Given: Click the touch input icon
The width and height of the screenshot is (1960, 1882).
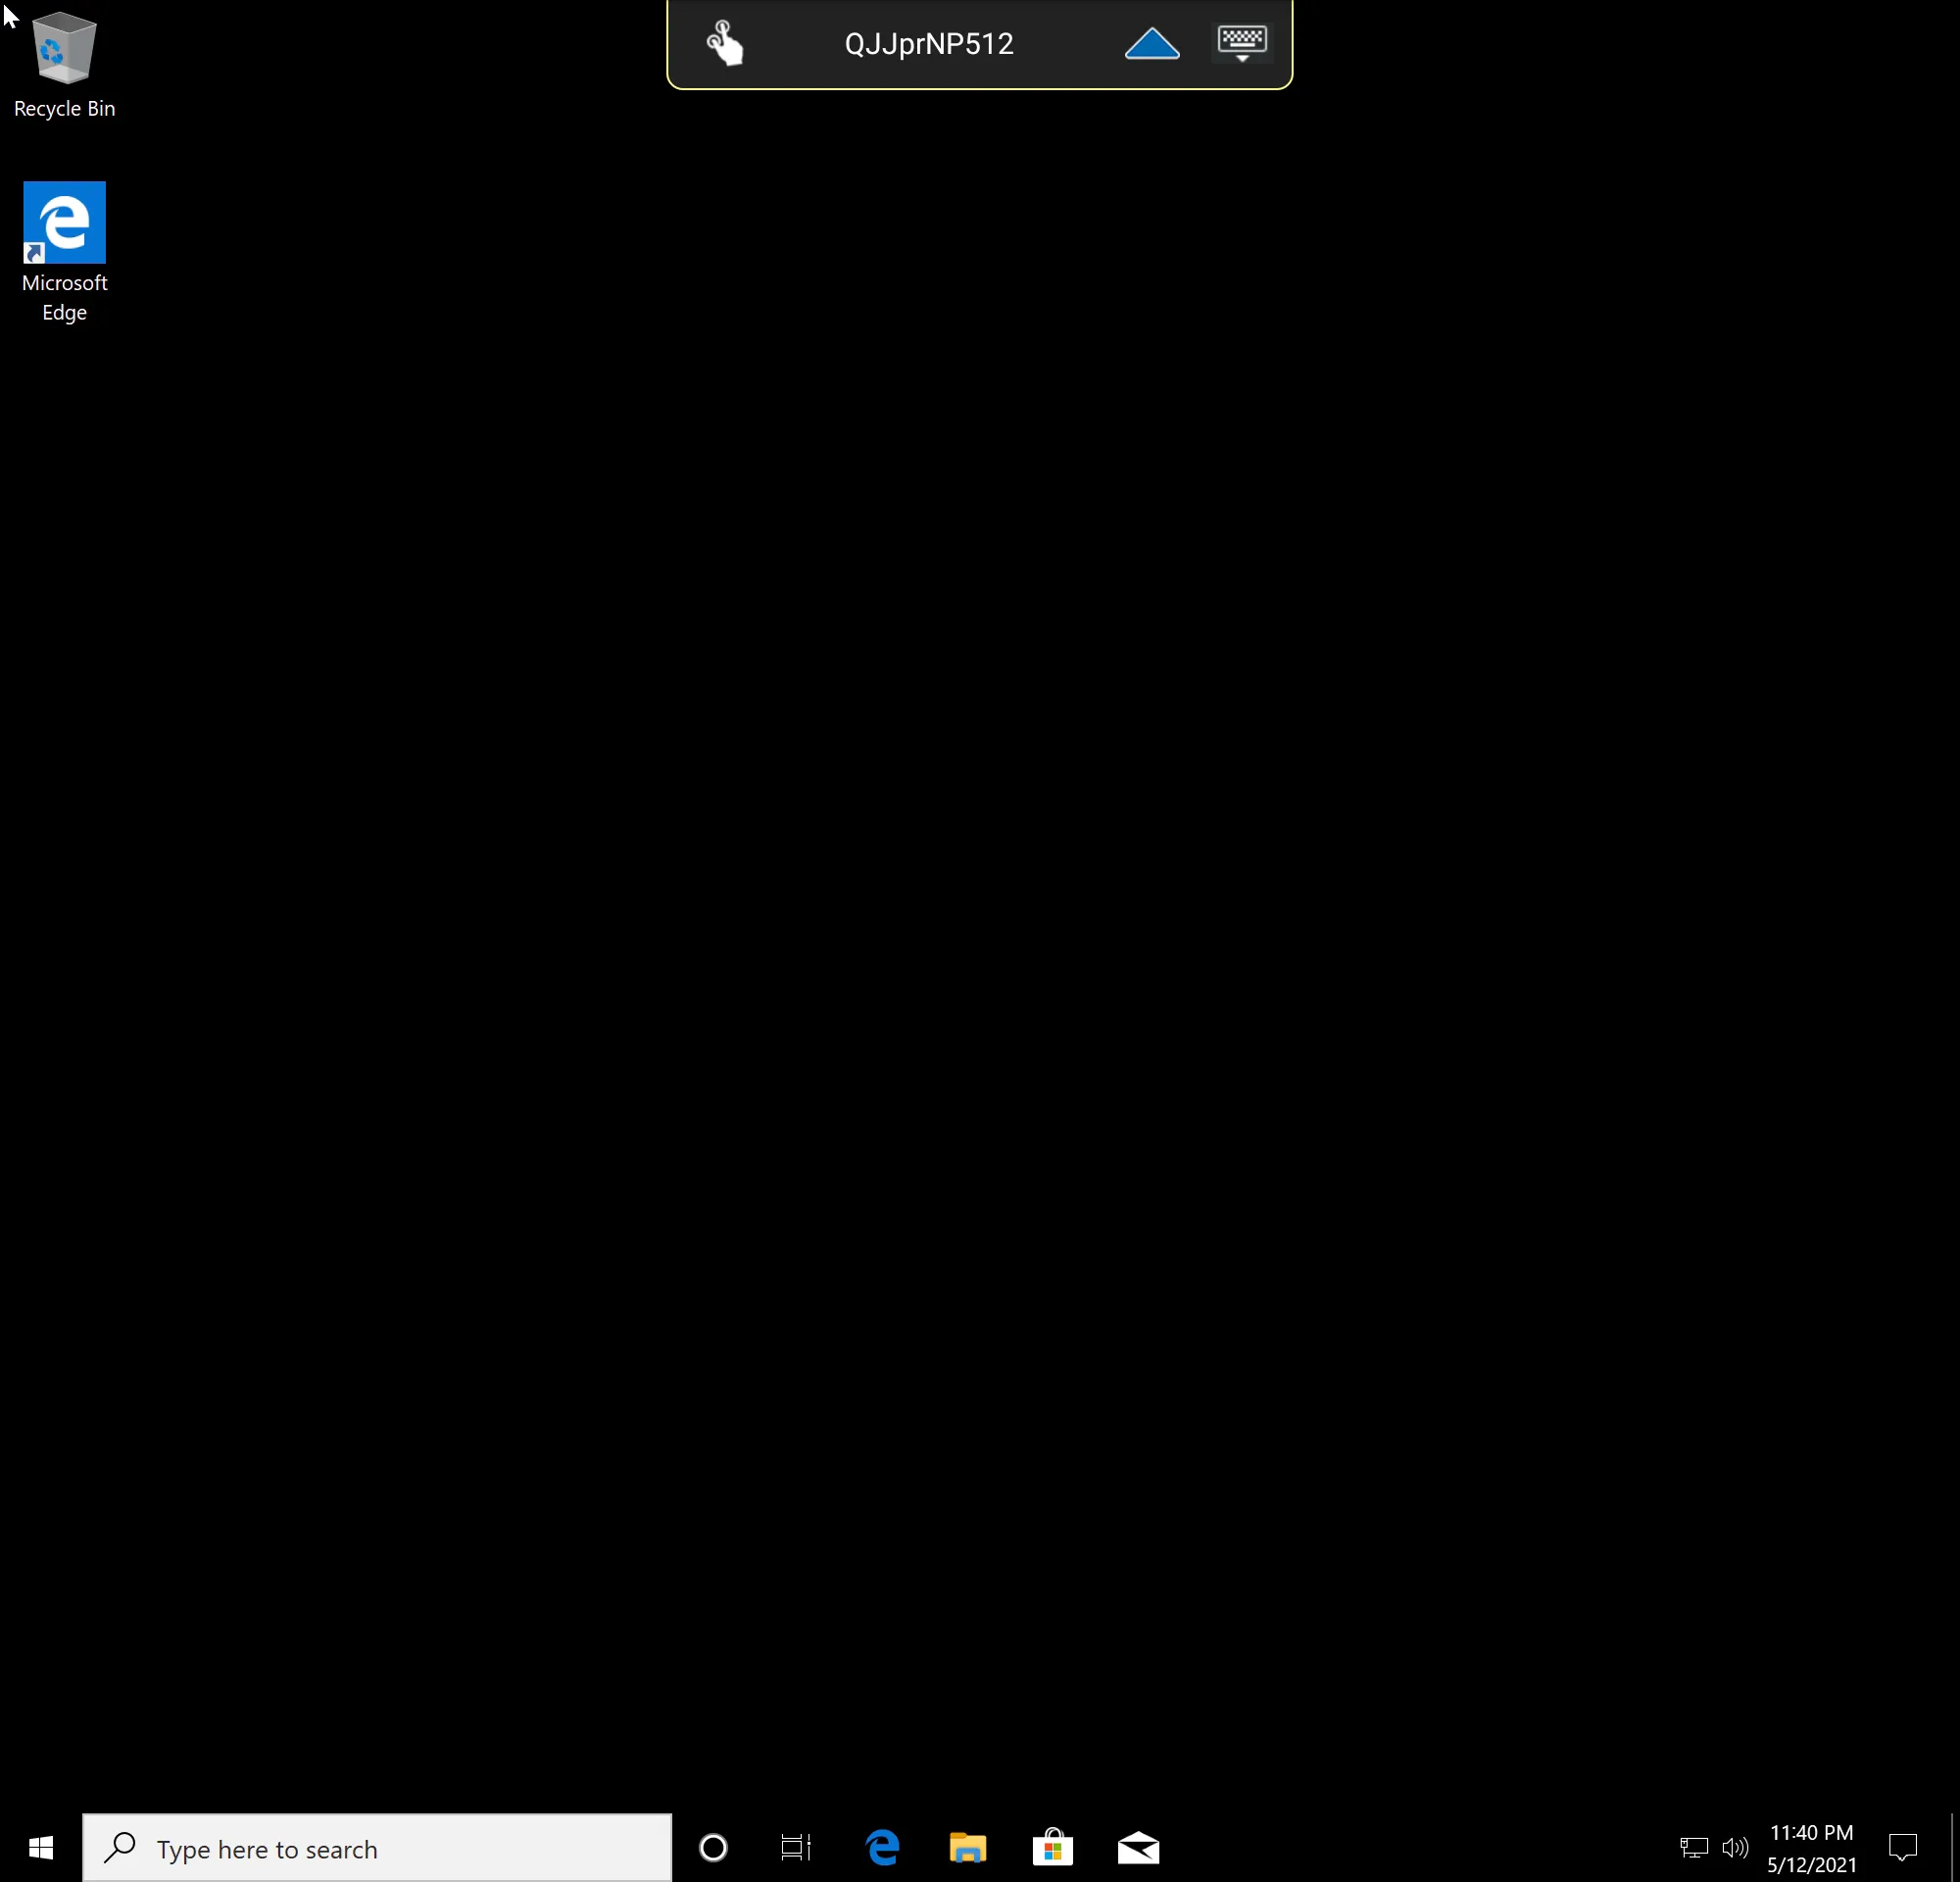Looking at the screenshot, I should pos(724,42).
